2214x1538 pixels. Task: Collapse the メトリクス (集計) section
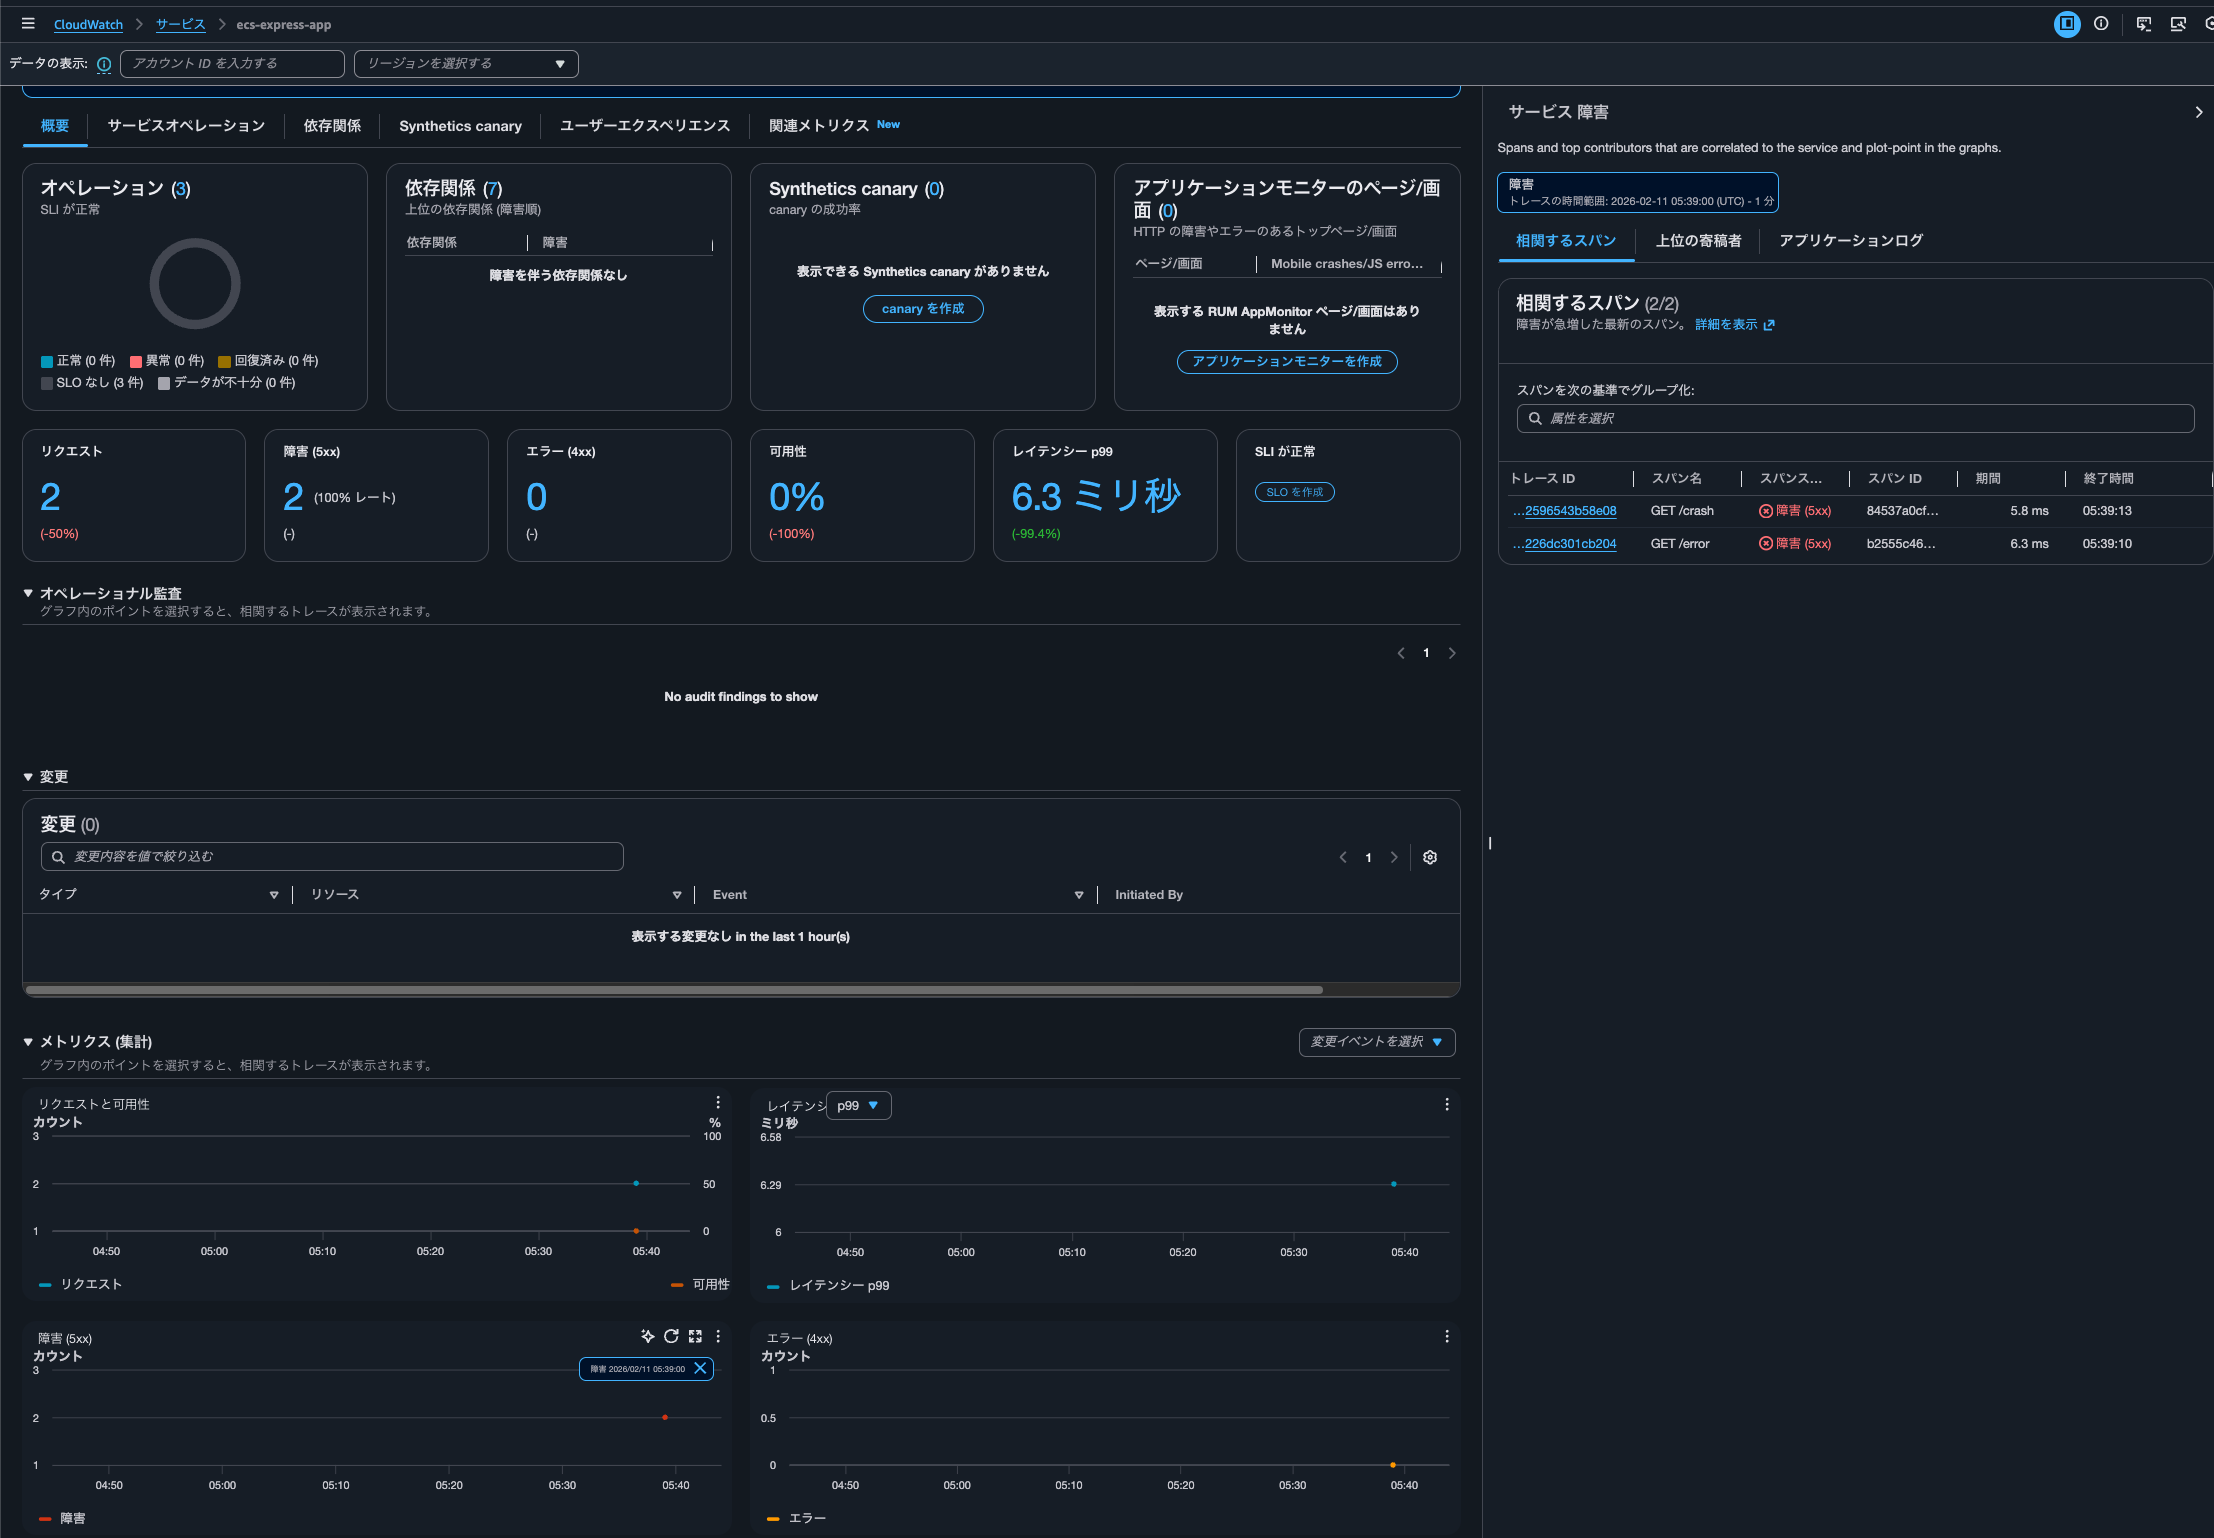pyautogui.click(x=28, y=1041)
